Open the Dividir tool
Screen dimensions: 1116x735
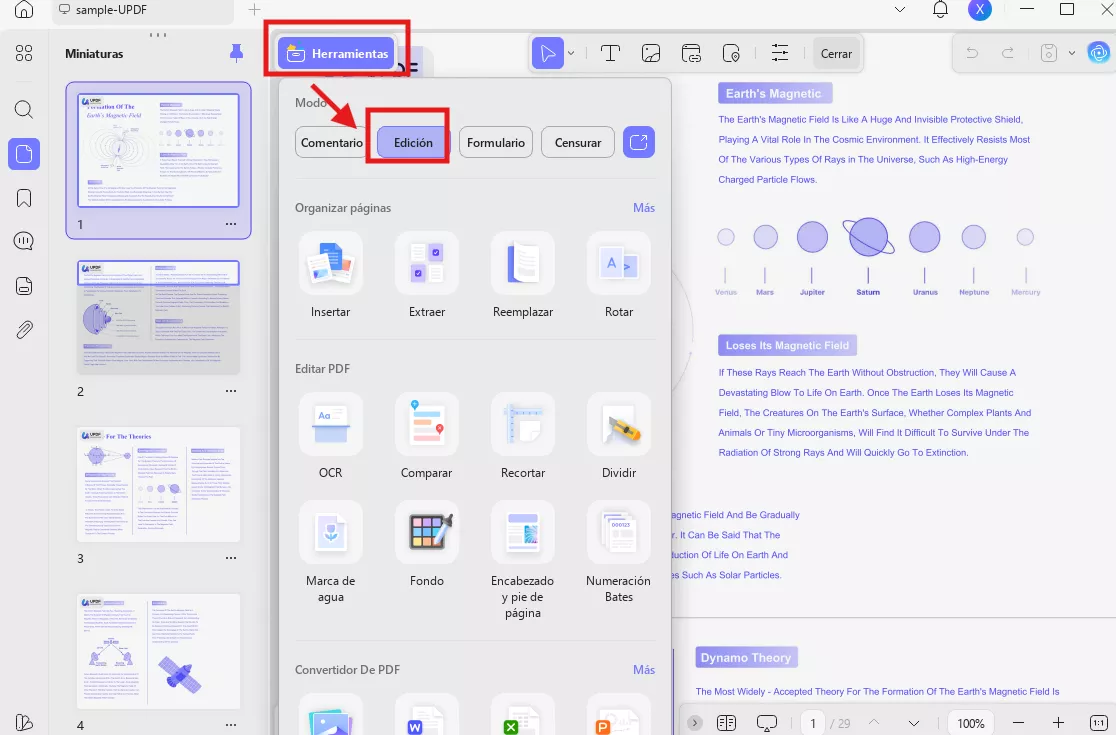tap(618, 424)
